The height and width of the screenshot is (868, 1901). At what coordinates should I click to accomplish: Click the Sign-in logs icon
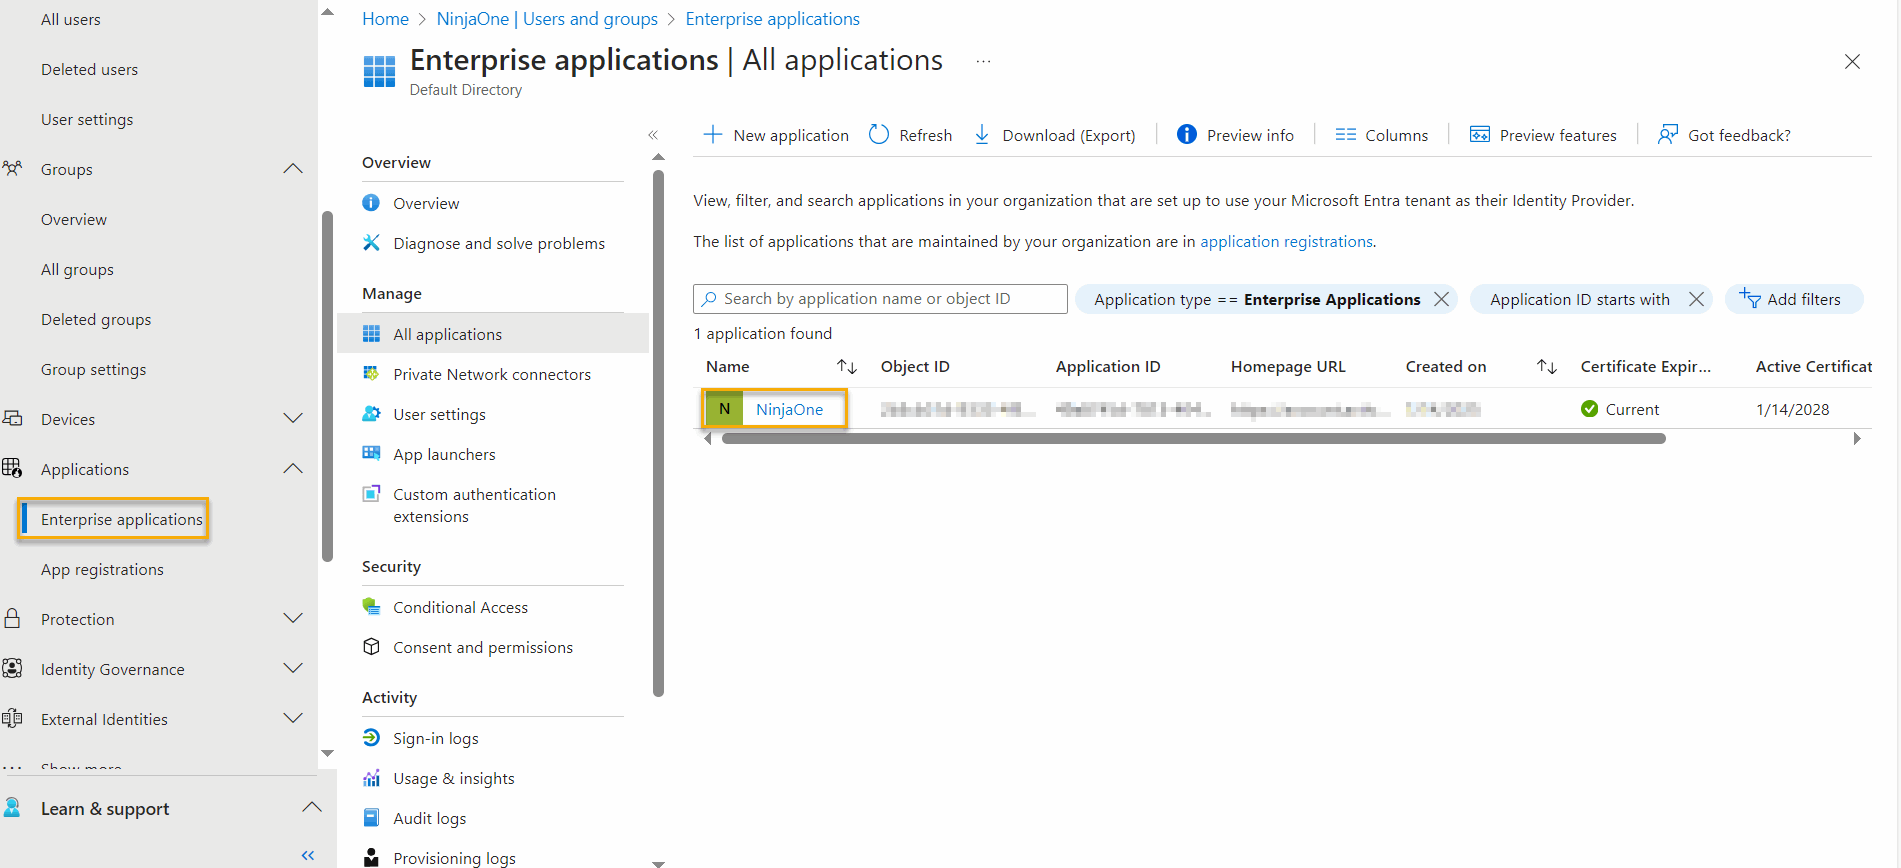pos(371,738)
